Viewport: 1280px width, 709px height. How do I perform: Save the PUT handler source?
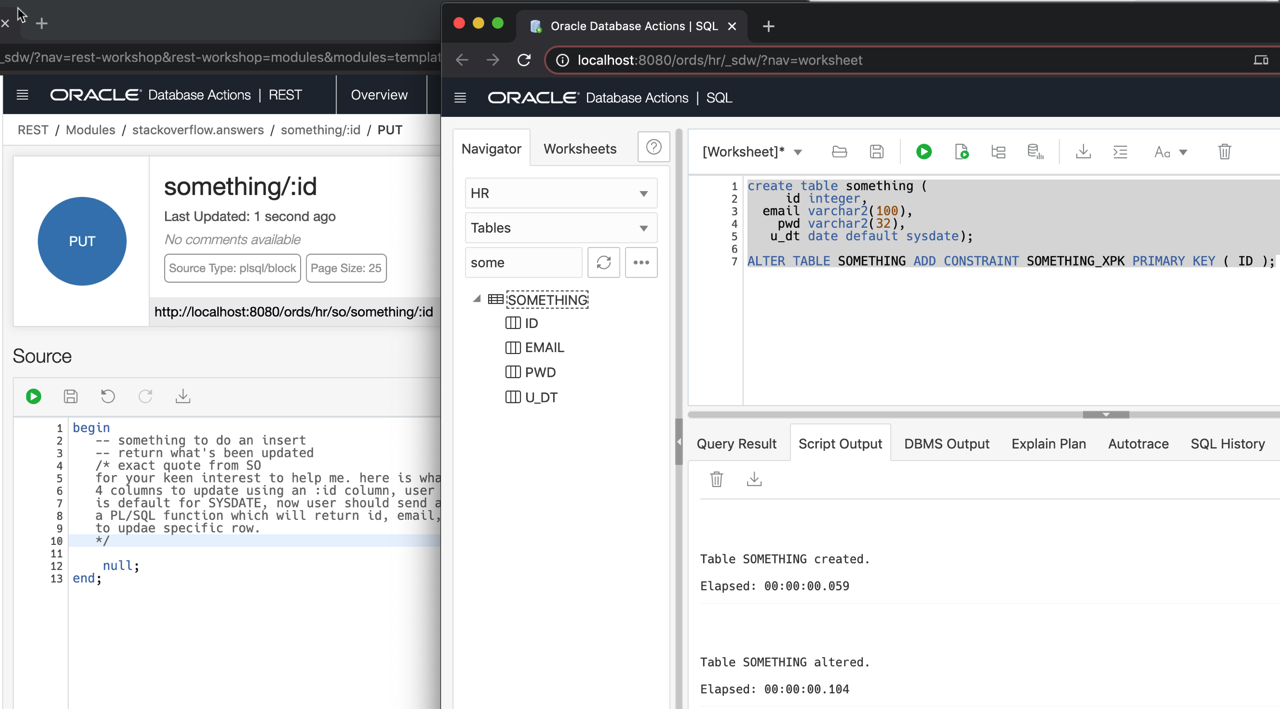70,397
